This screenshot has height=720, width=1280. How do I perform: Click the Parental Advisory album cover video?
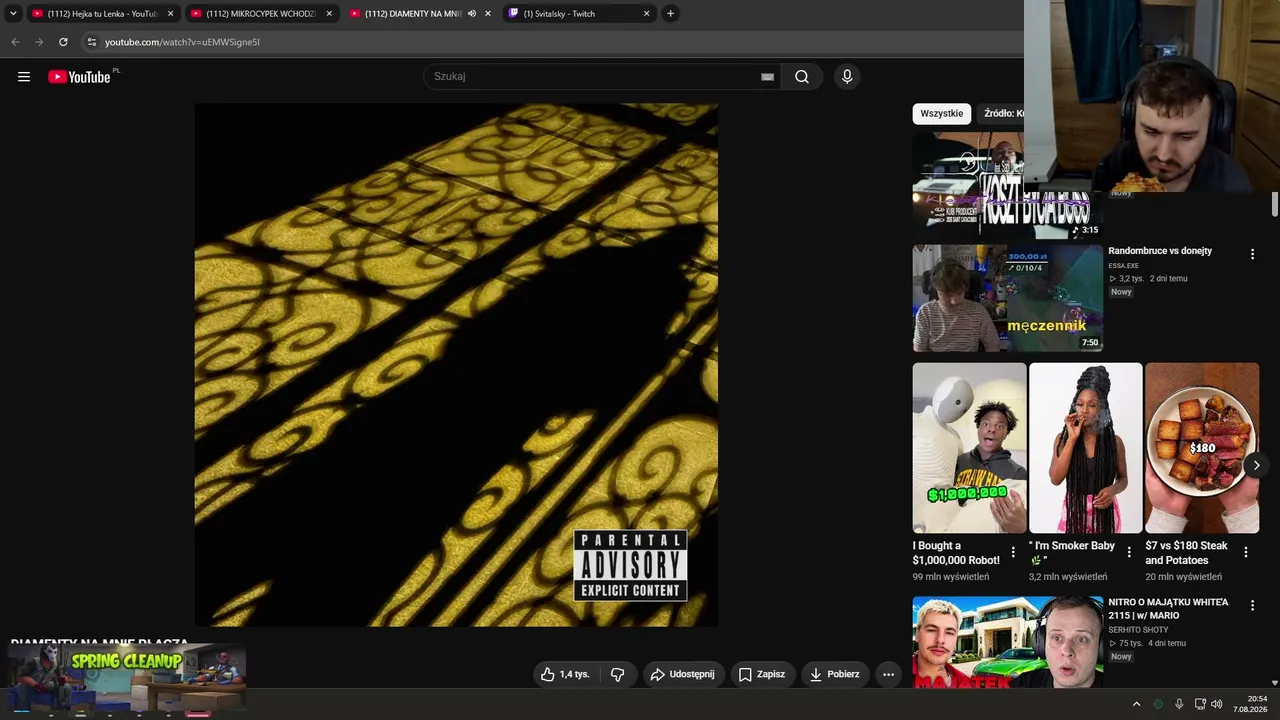pos(456,365)
